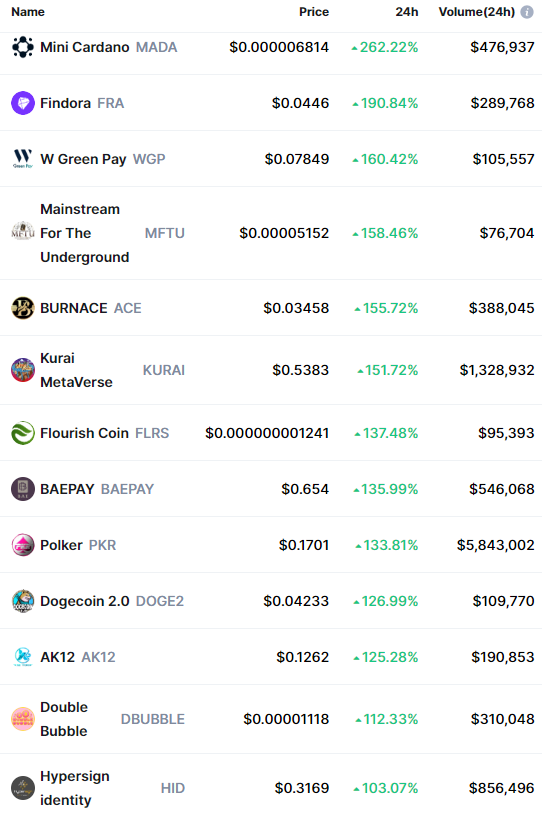The width and height of the screenshot is (542, 815).
Task: Click the BURNACE black and gold logo
Action: pos(23,308)
